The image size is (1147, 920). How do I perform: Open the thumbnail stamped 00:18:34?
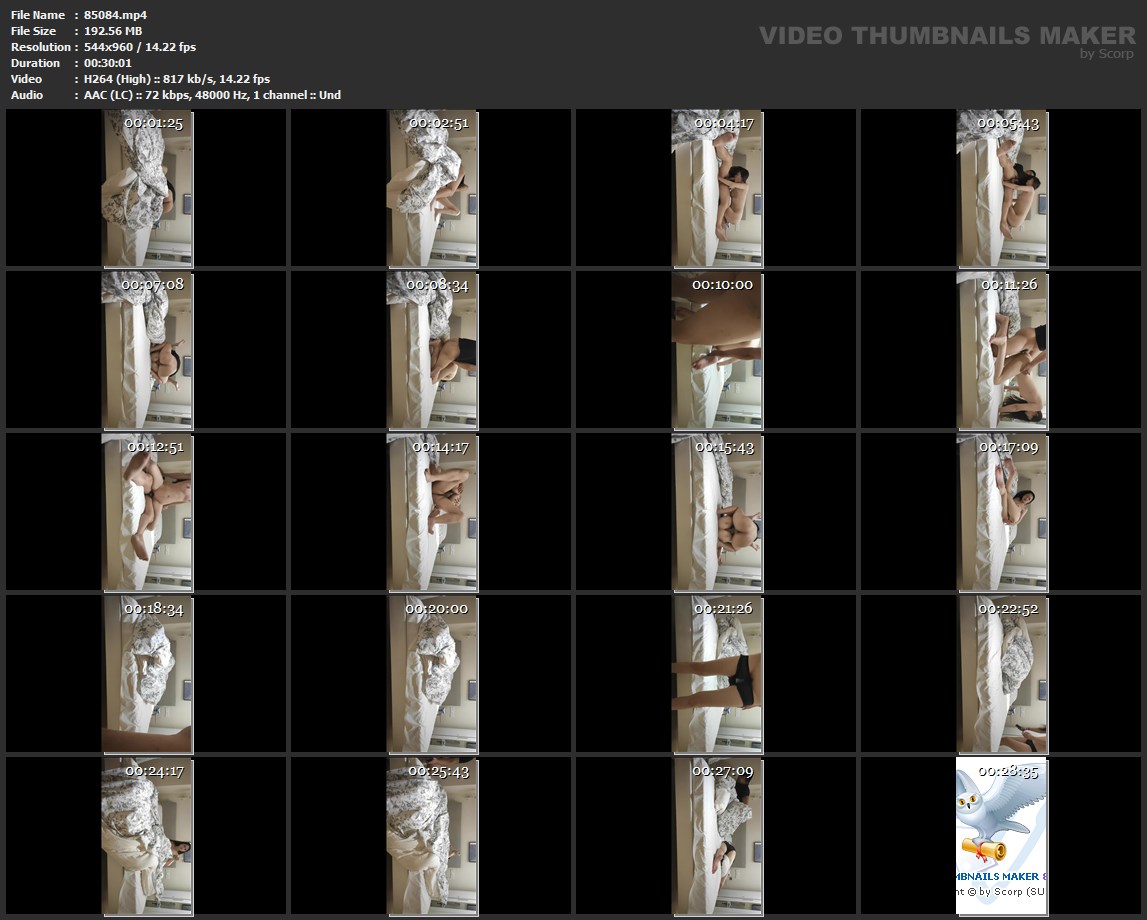tap(147, 674)
